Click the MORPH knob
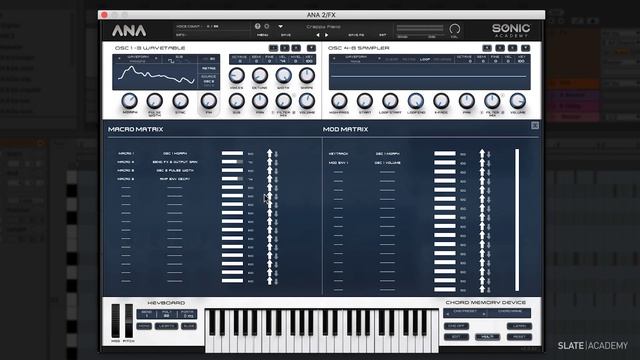This screenshot has width=640, height=360. point(129,100)
